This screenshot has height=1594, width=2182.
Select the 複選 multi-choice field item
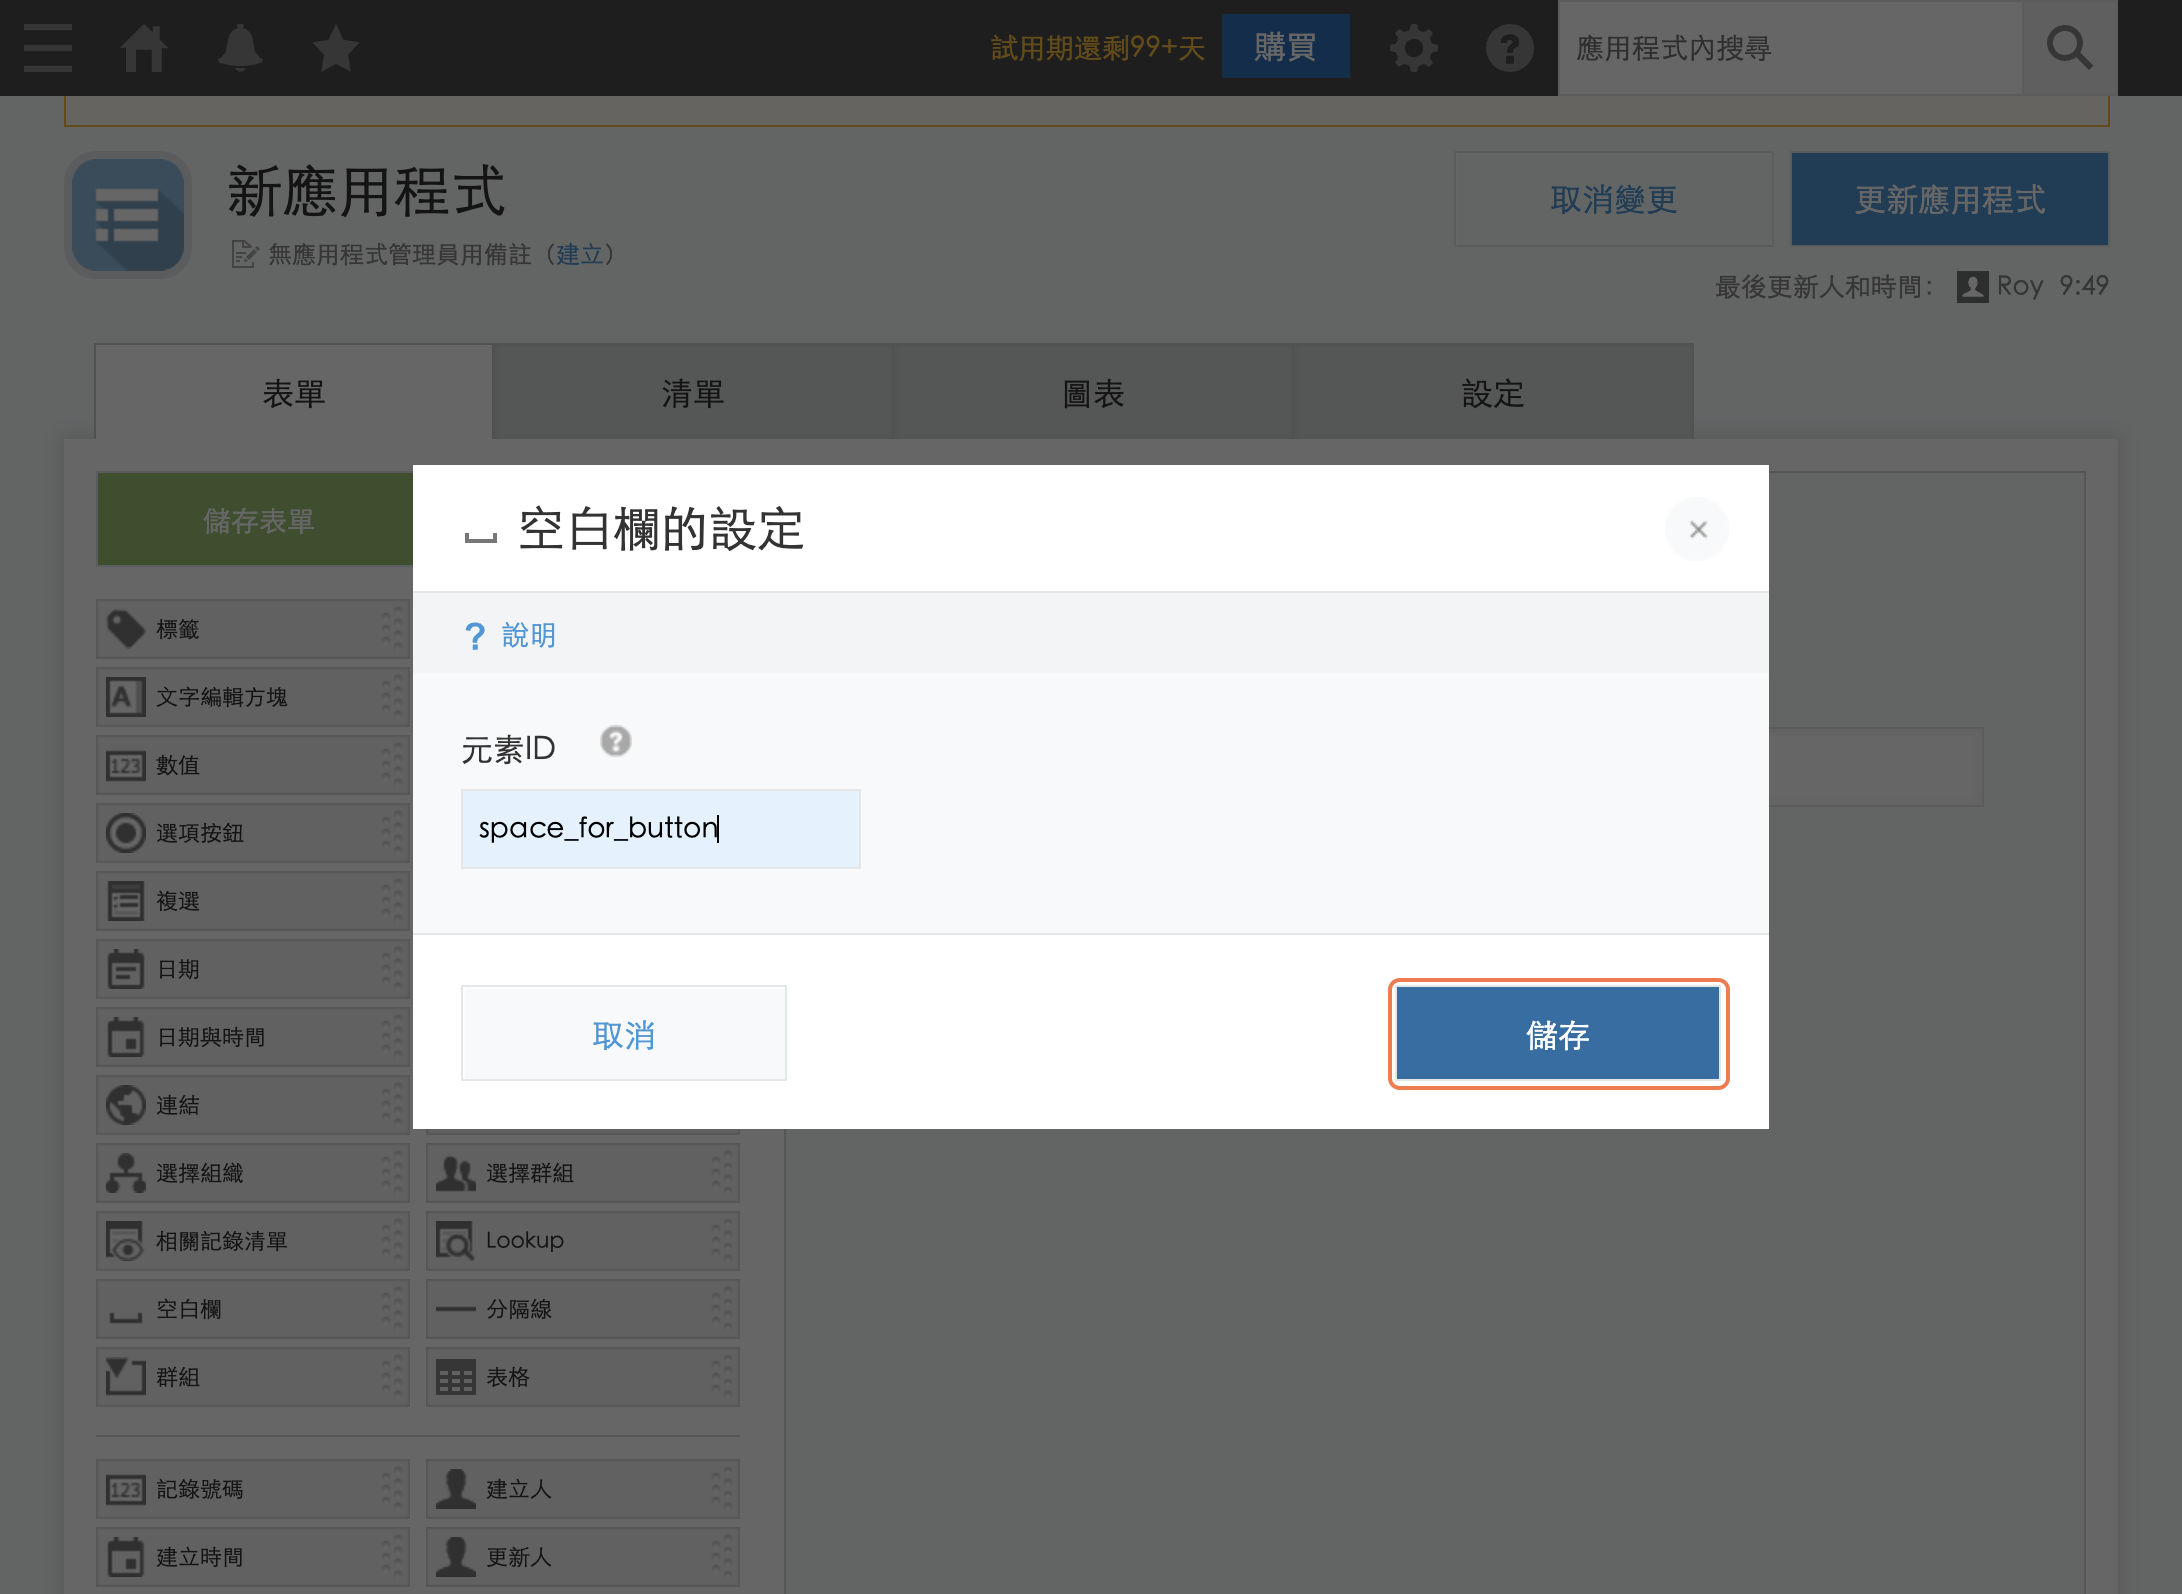coord(253,901)
